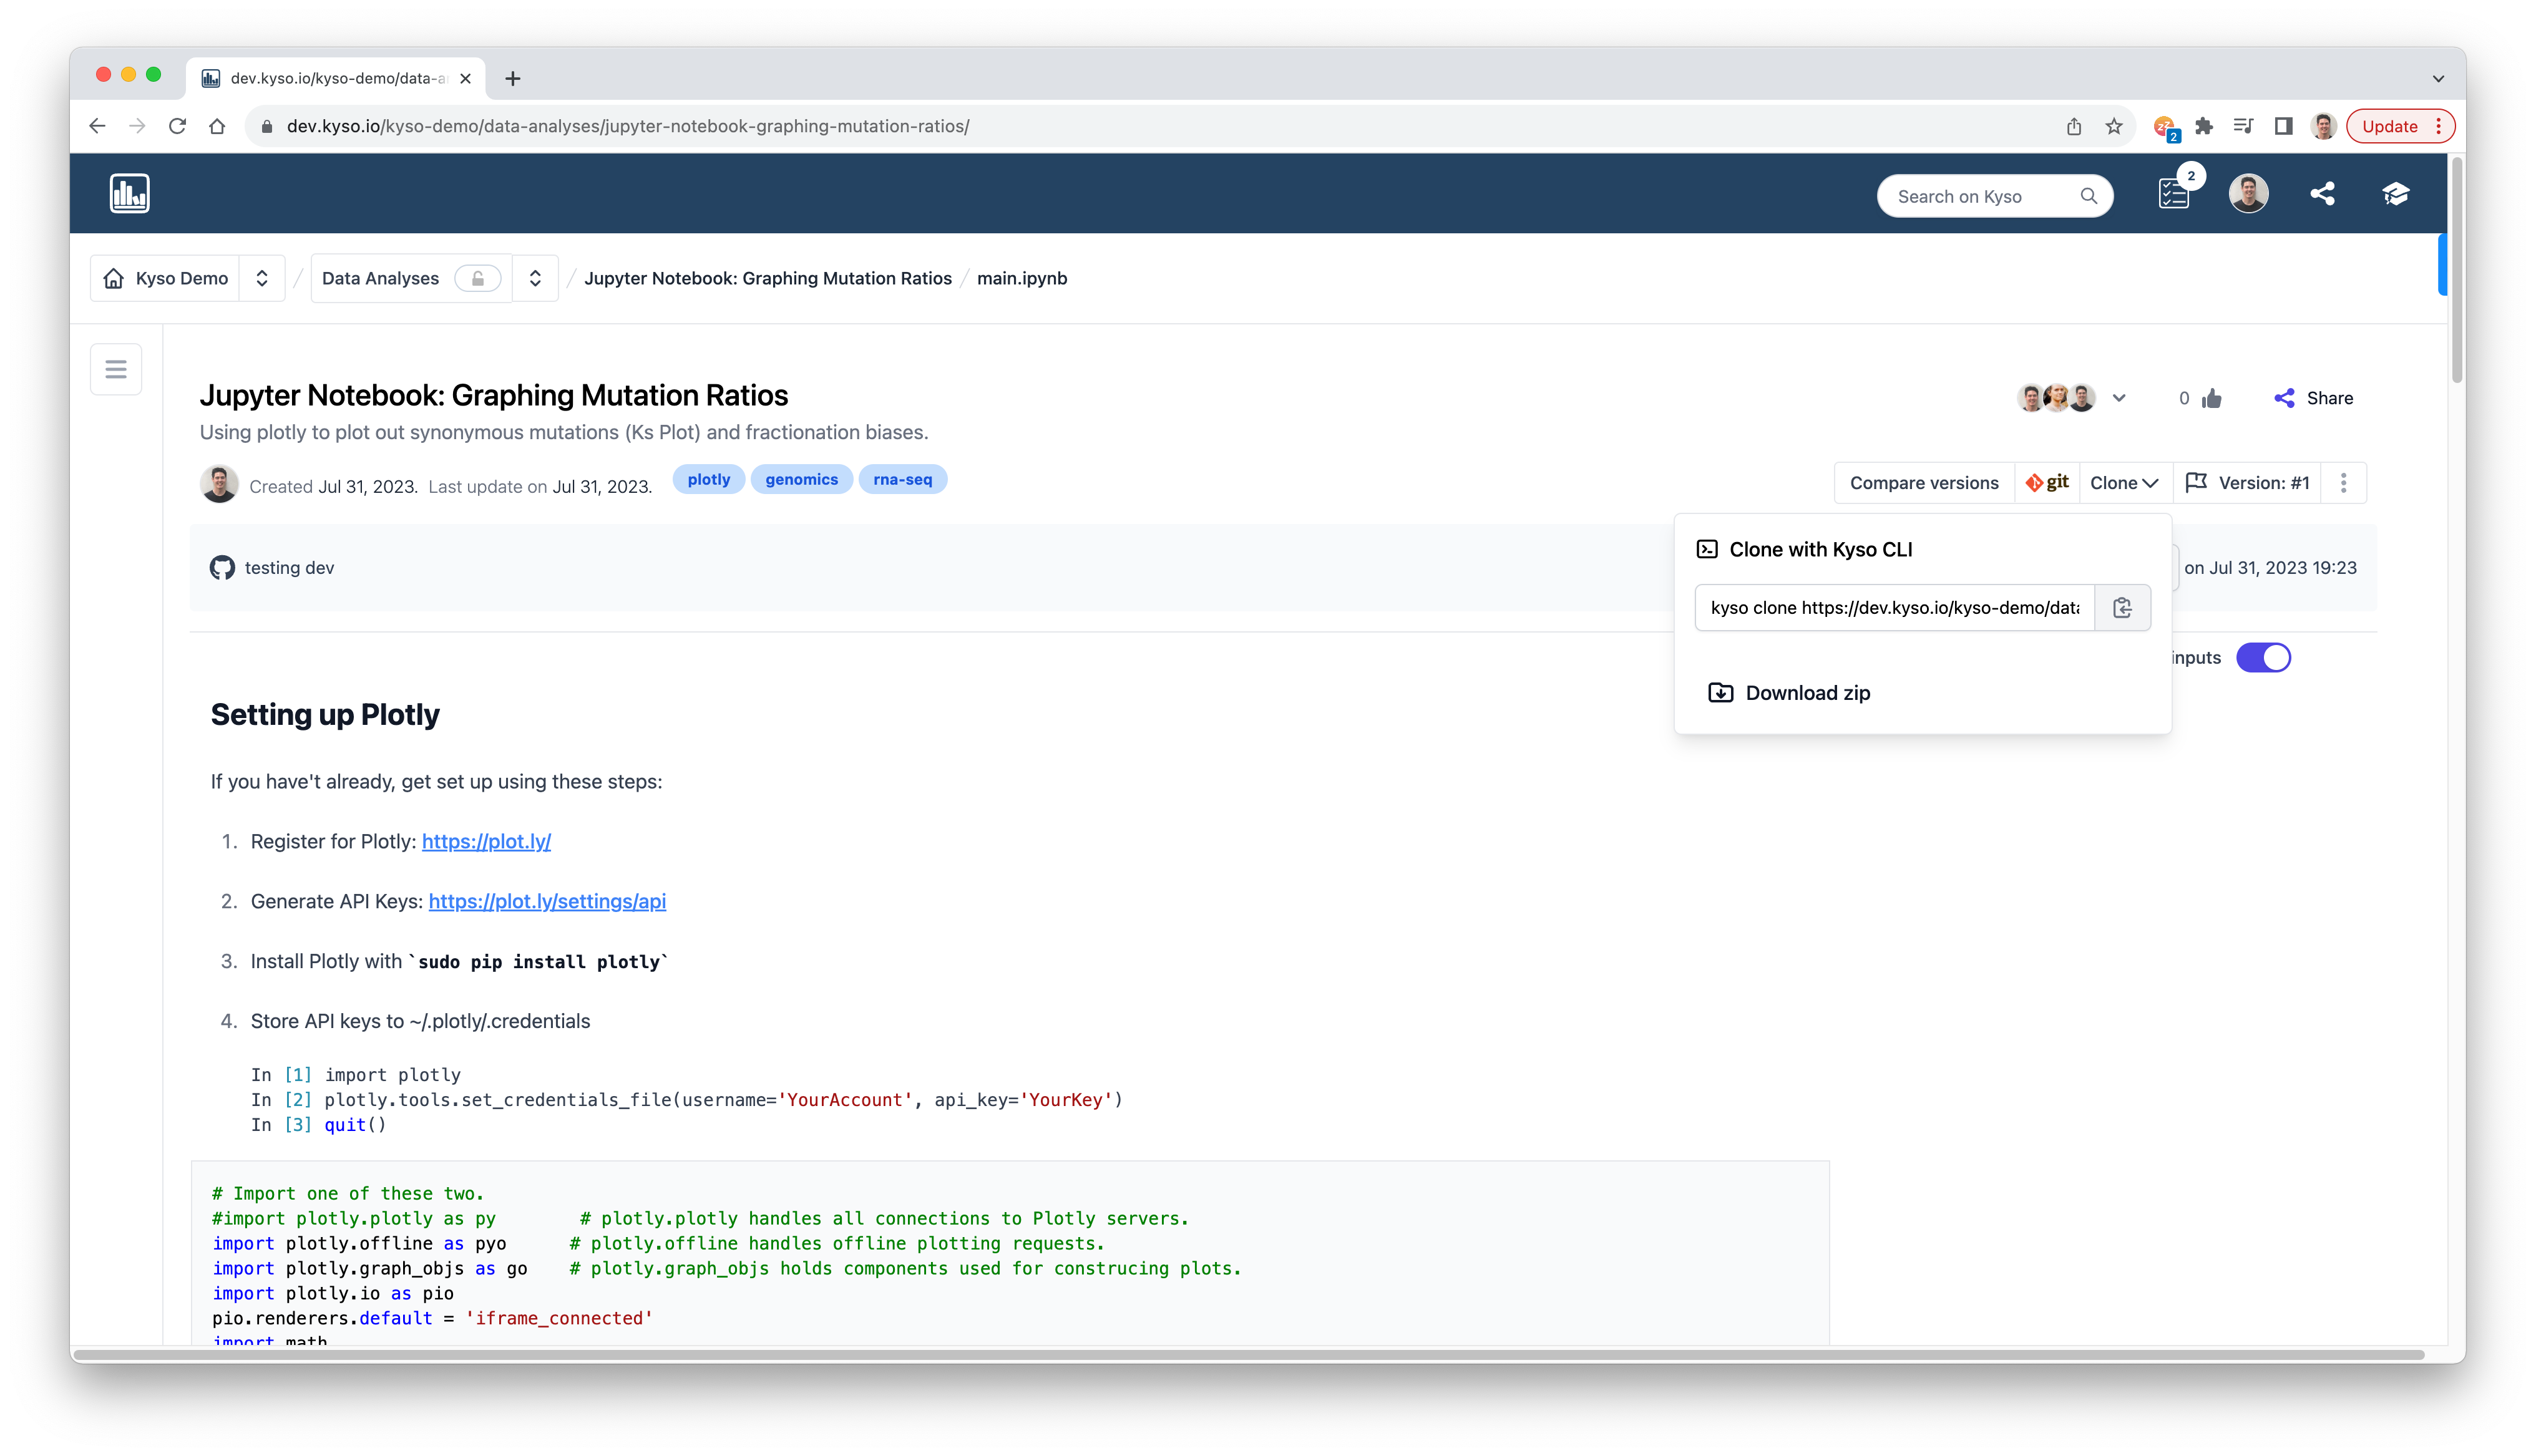Expand the Kyso Demo organization selector
The image size is (2536, 1456).
[262, 279]
